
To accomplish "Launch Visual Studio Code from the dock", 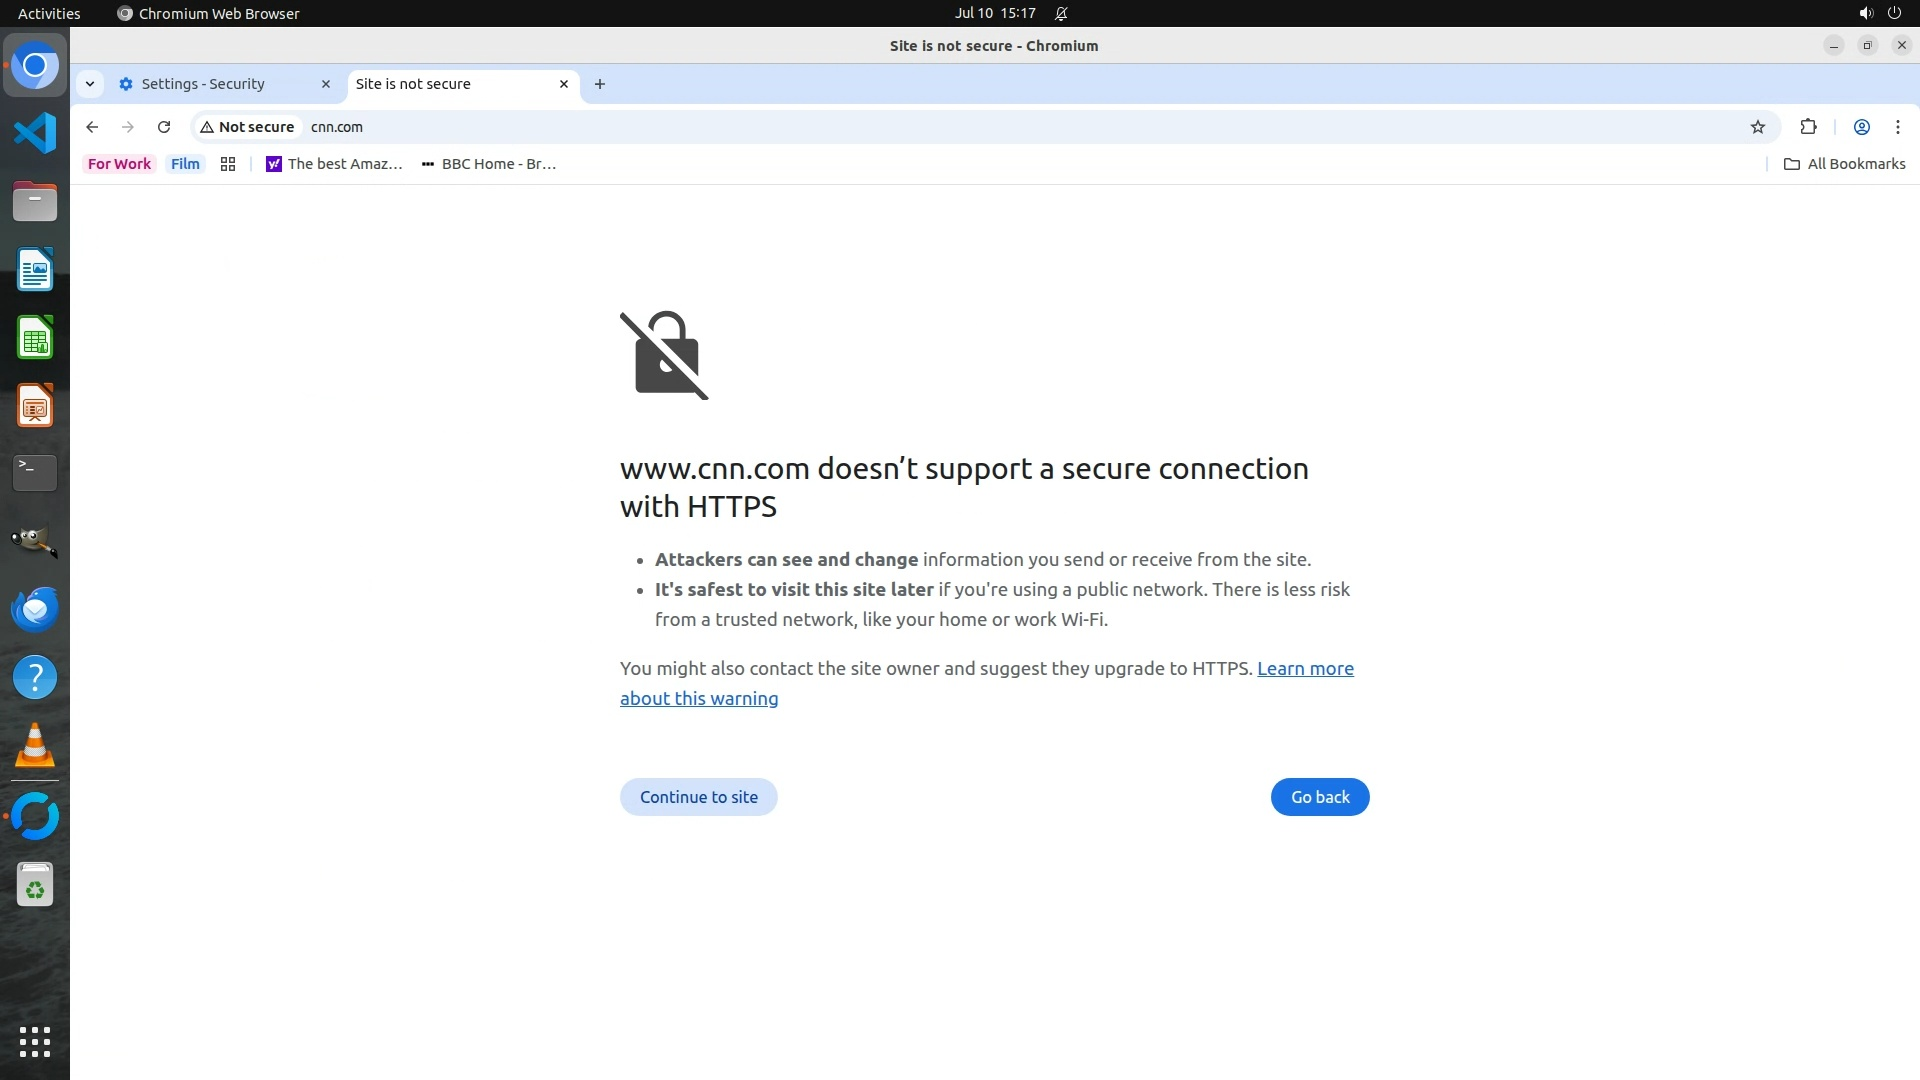I will point(35,133).
